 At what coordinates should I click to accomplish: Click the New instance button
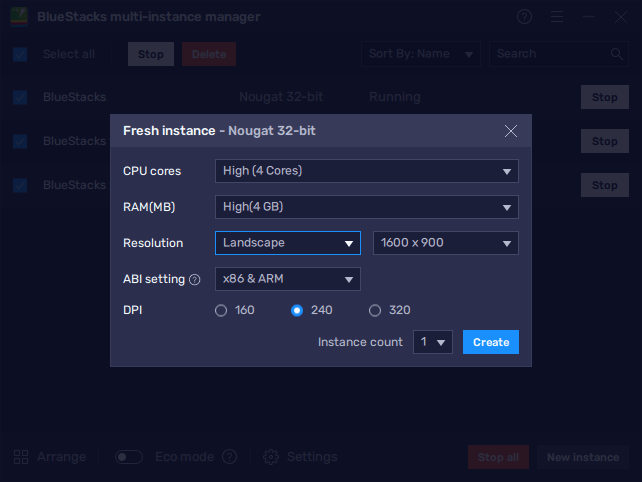[x=583, y=457]
